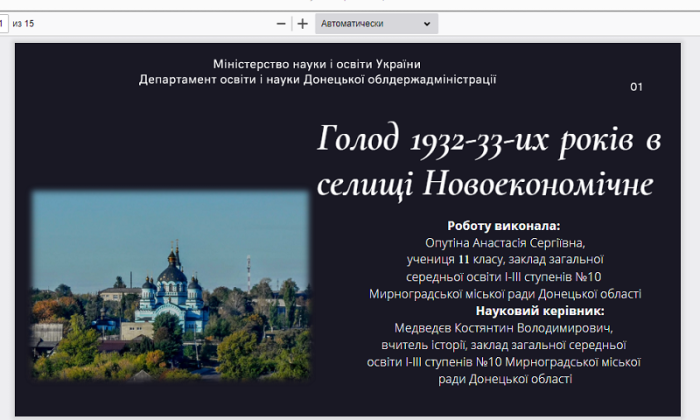Click the 'Мирноградської міської ради Донецької області' line
This screenshot has width=700, height=420.
click(504, 294)
